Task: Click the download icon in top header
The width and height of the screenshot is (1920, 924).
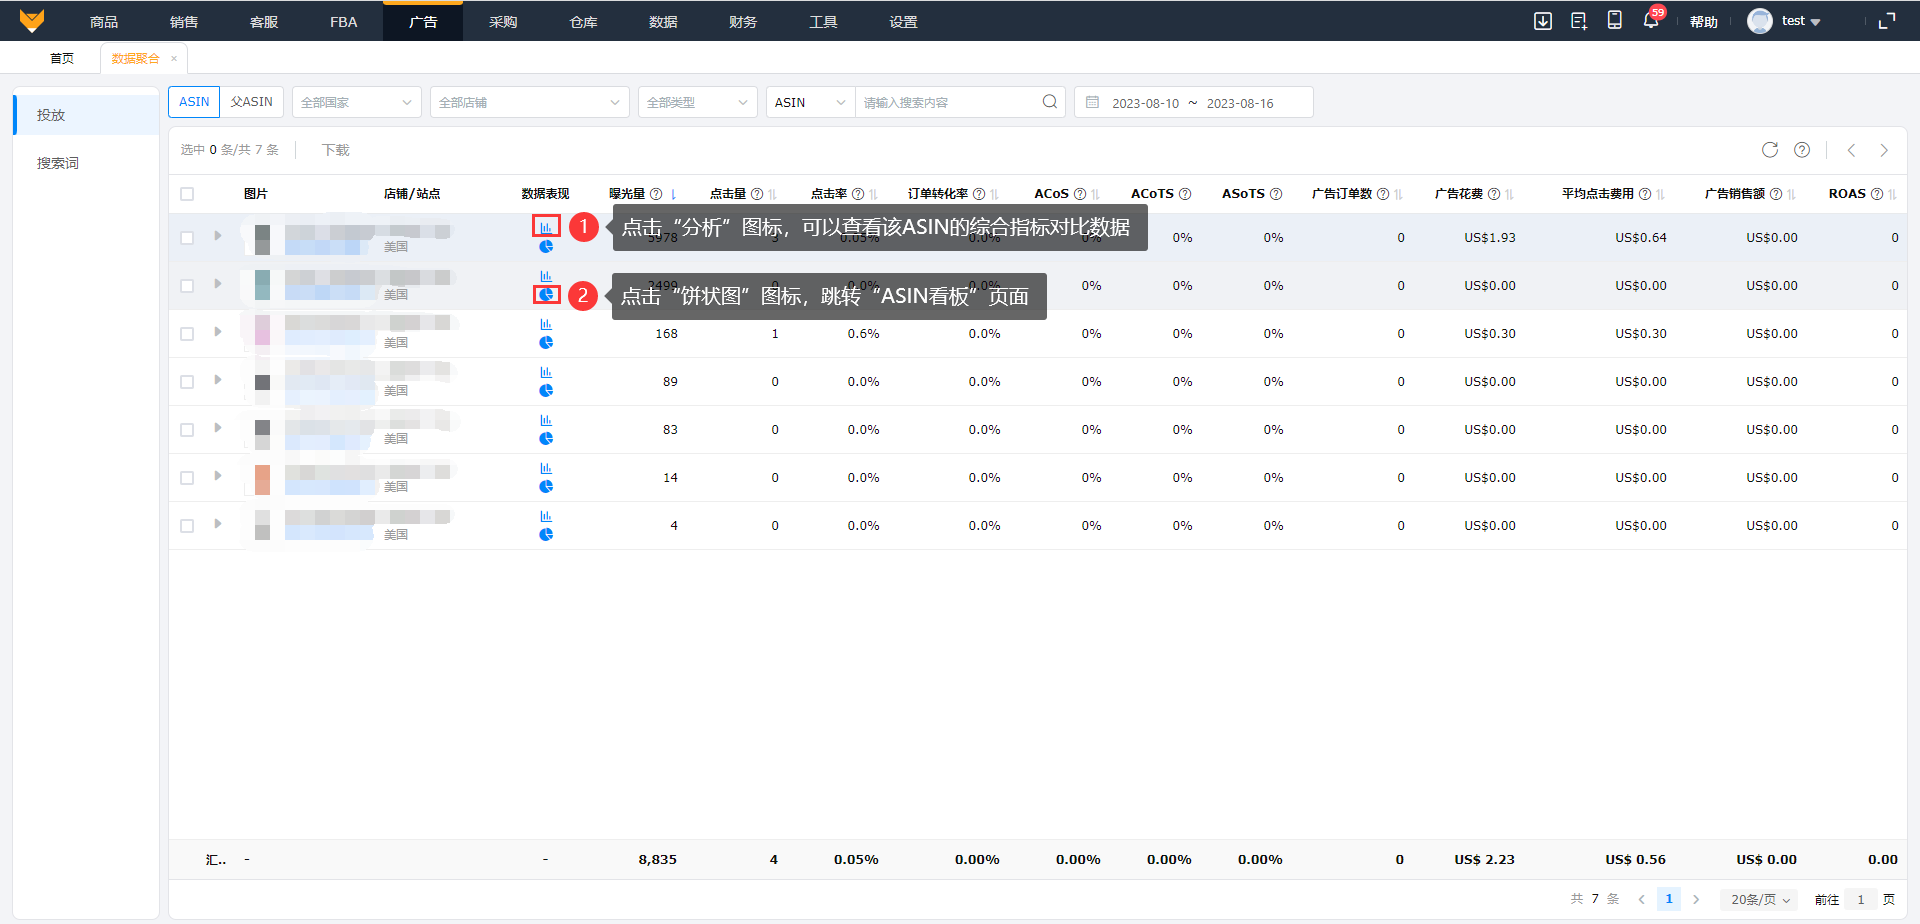Action: (x=1543, y=21)
